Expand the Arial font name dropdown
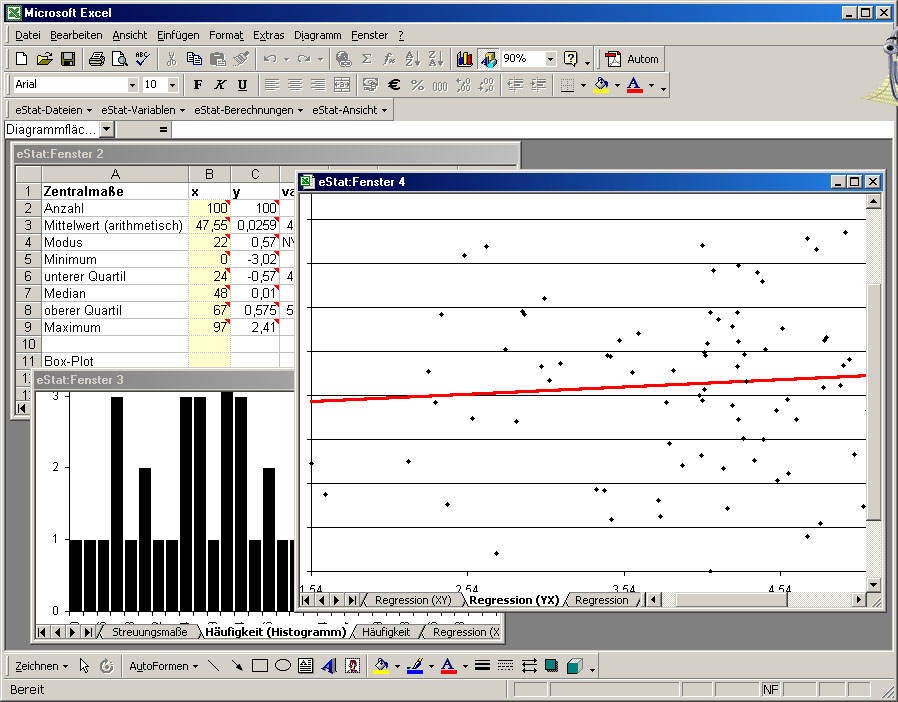898x702 pixels. (x=132, y=85)
